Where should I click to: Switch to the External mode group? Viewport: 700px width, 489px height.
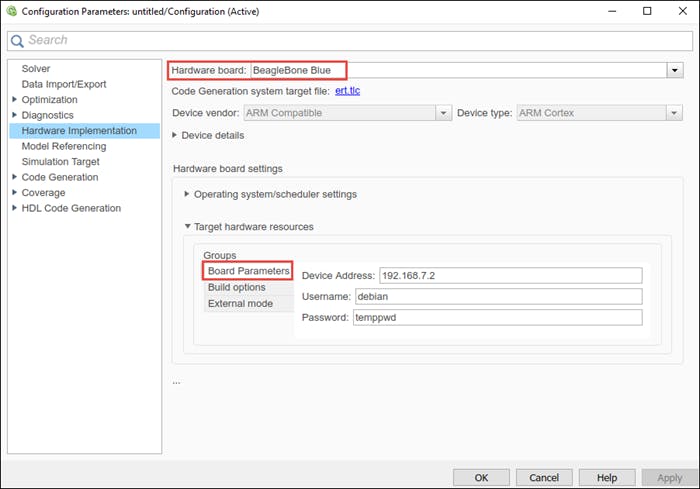tap(240, 303)
